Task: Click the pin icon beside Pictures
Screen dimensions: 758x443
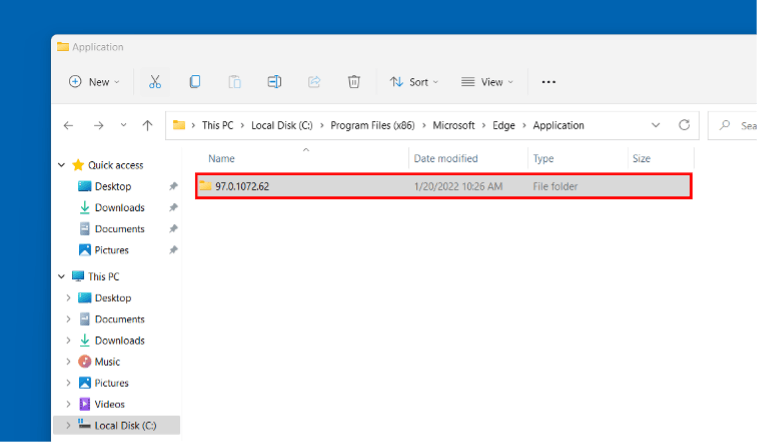Action: 173,250
